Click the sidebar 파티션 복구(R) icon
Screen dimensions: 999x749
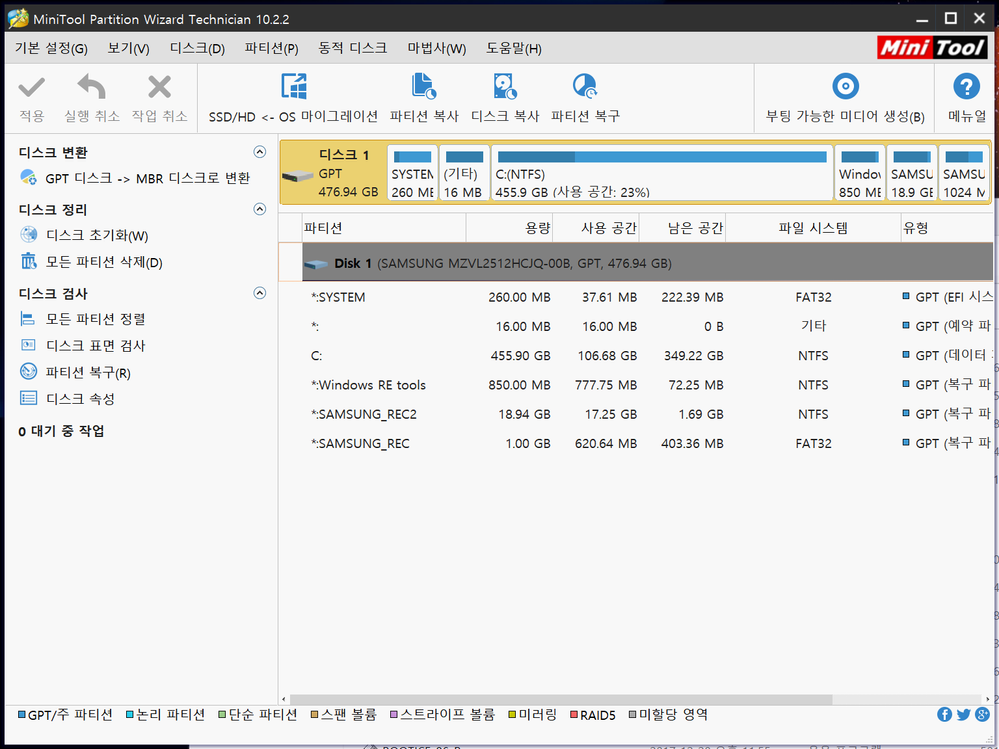(x=28, y=371)
